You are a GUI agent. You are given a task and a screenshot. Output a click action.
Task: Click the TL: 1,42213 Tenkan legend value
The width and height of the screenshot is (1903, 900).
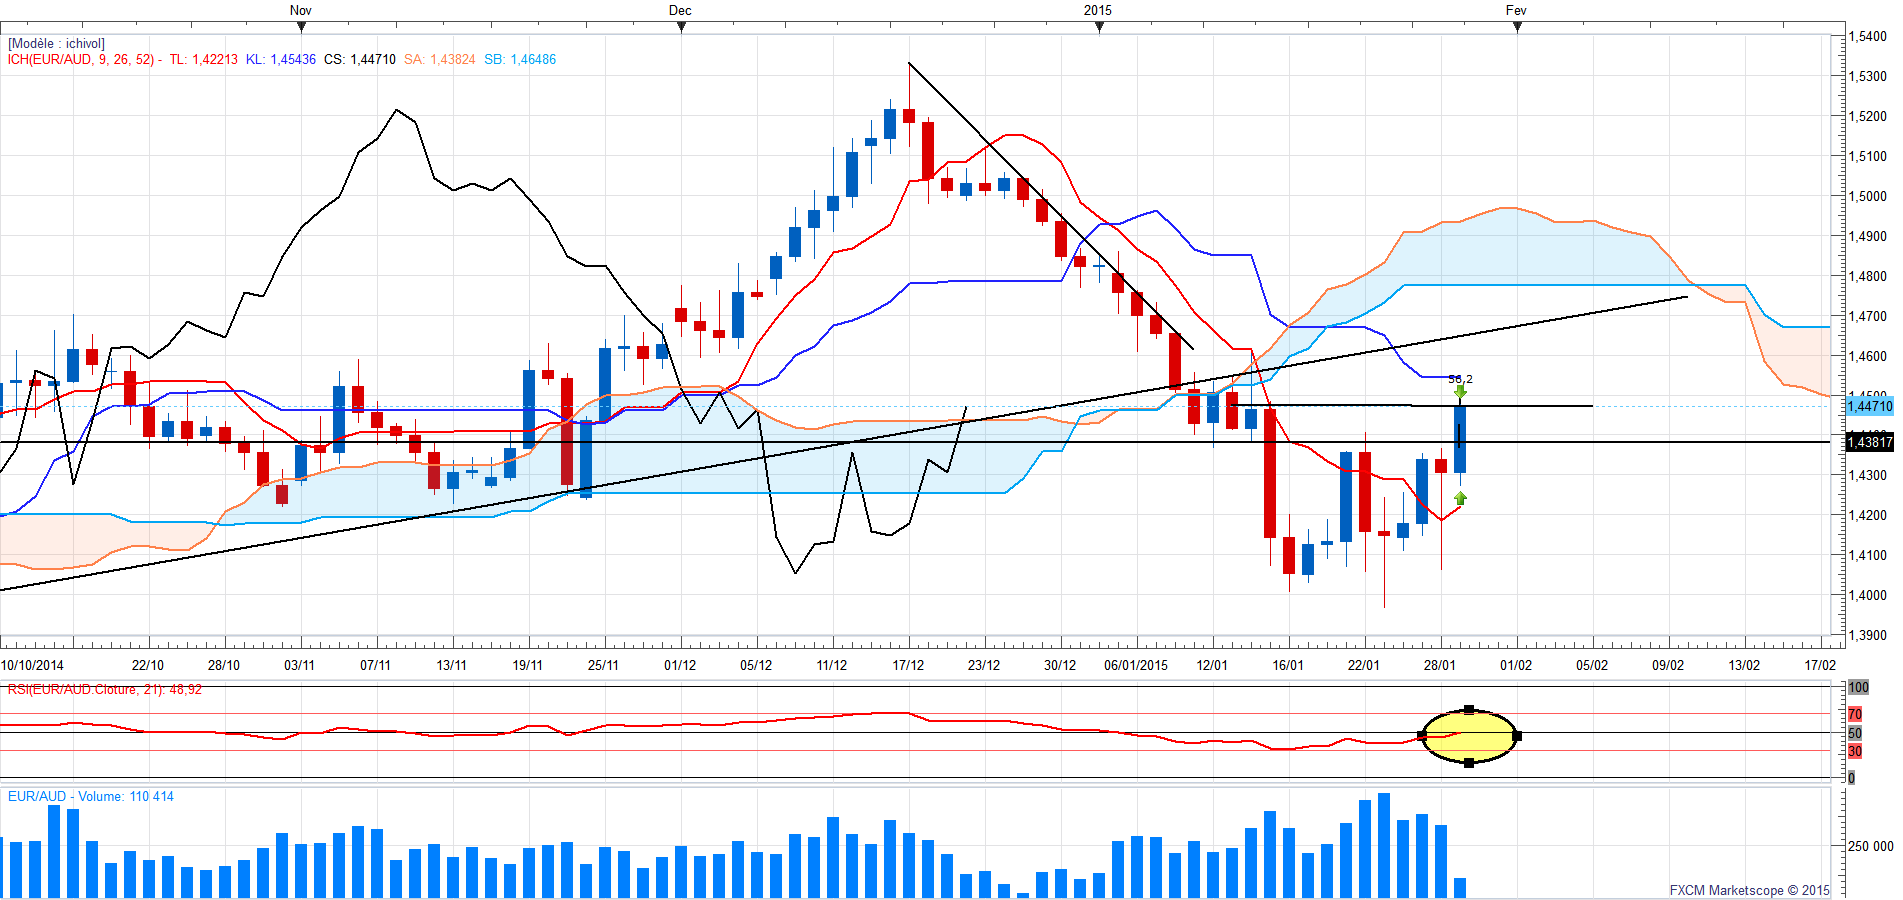coord(203,59)
